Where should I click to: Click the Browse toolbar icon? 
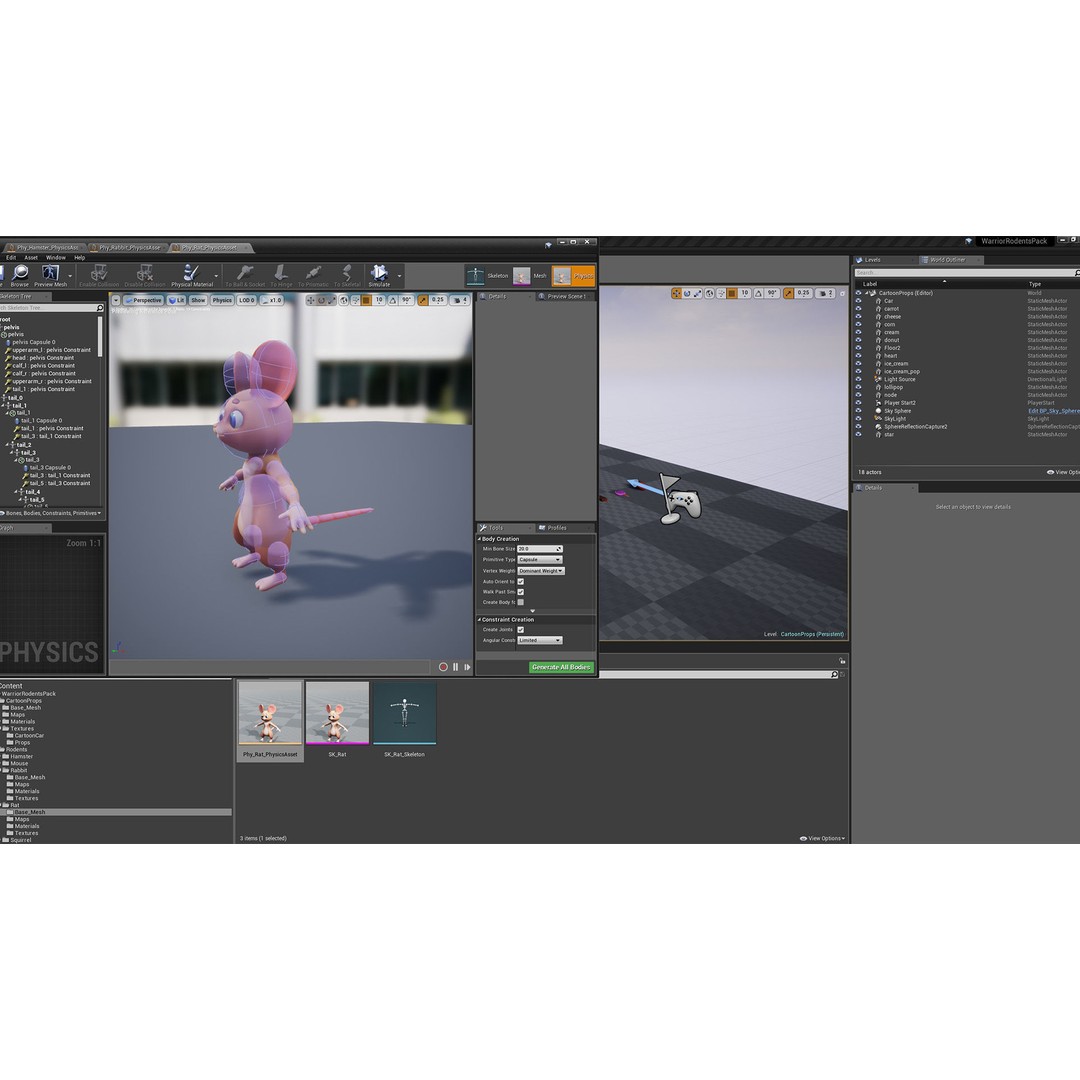(x=20, y=275)
